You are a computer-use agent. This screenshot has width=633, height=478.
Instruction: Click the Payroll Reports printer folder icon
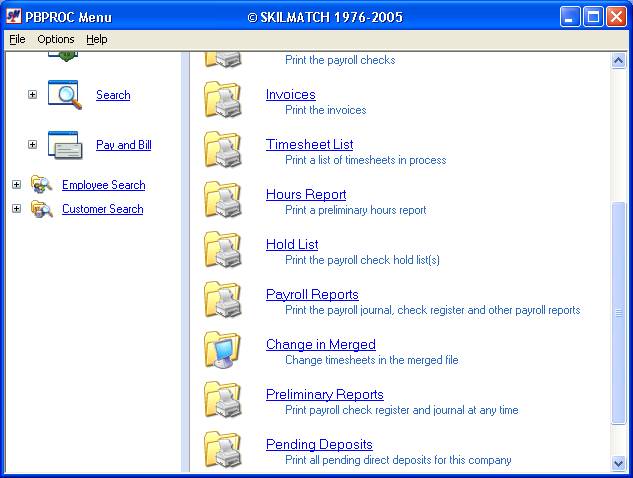coord(223,300)
